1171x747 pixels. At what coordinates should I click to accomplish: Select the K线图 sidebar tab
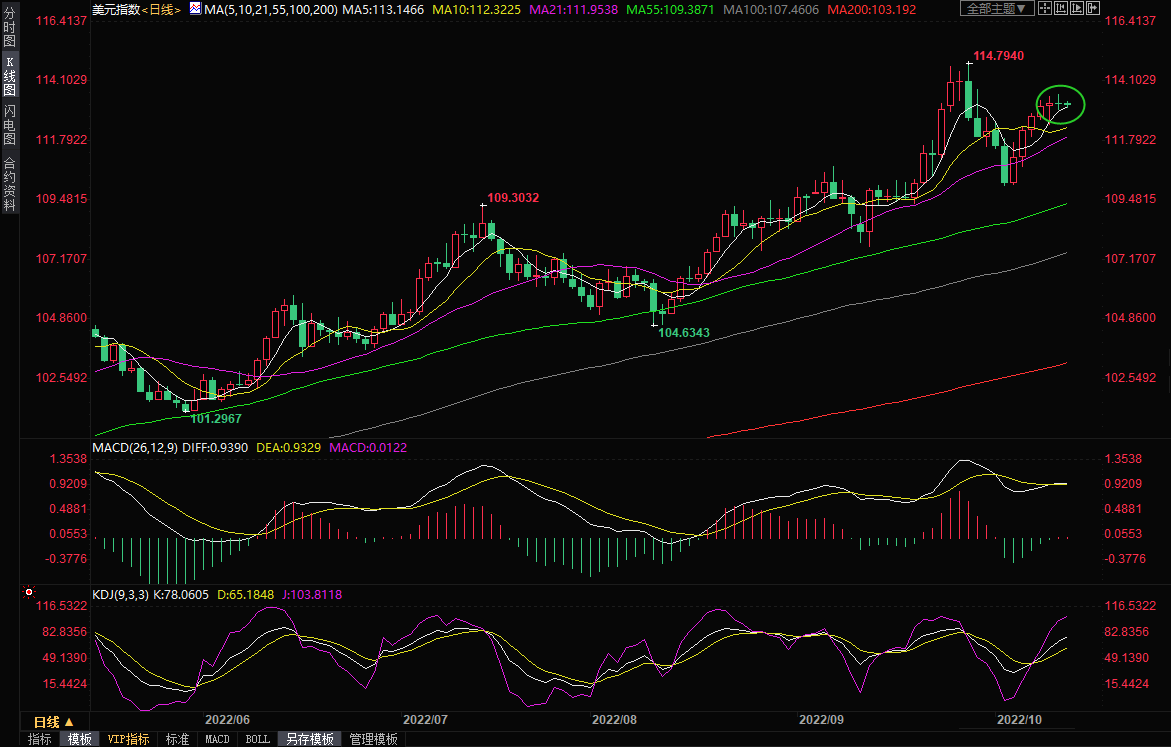9,75
